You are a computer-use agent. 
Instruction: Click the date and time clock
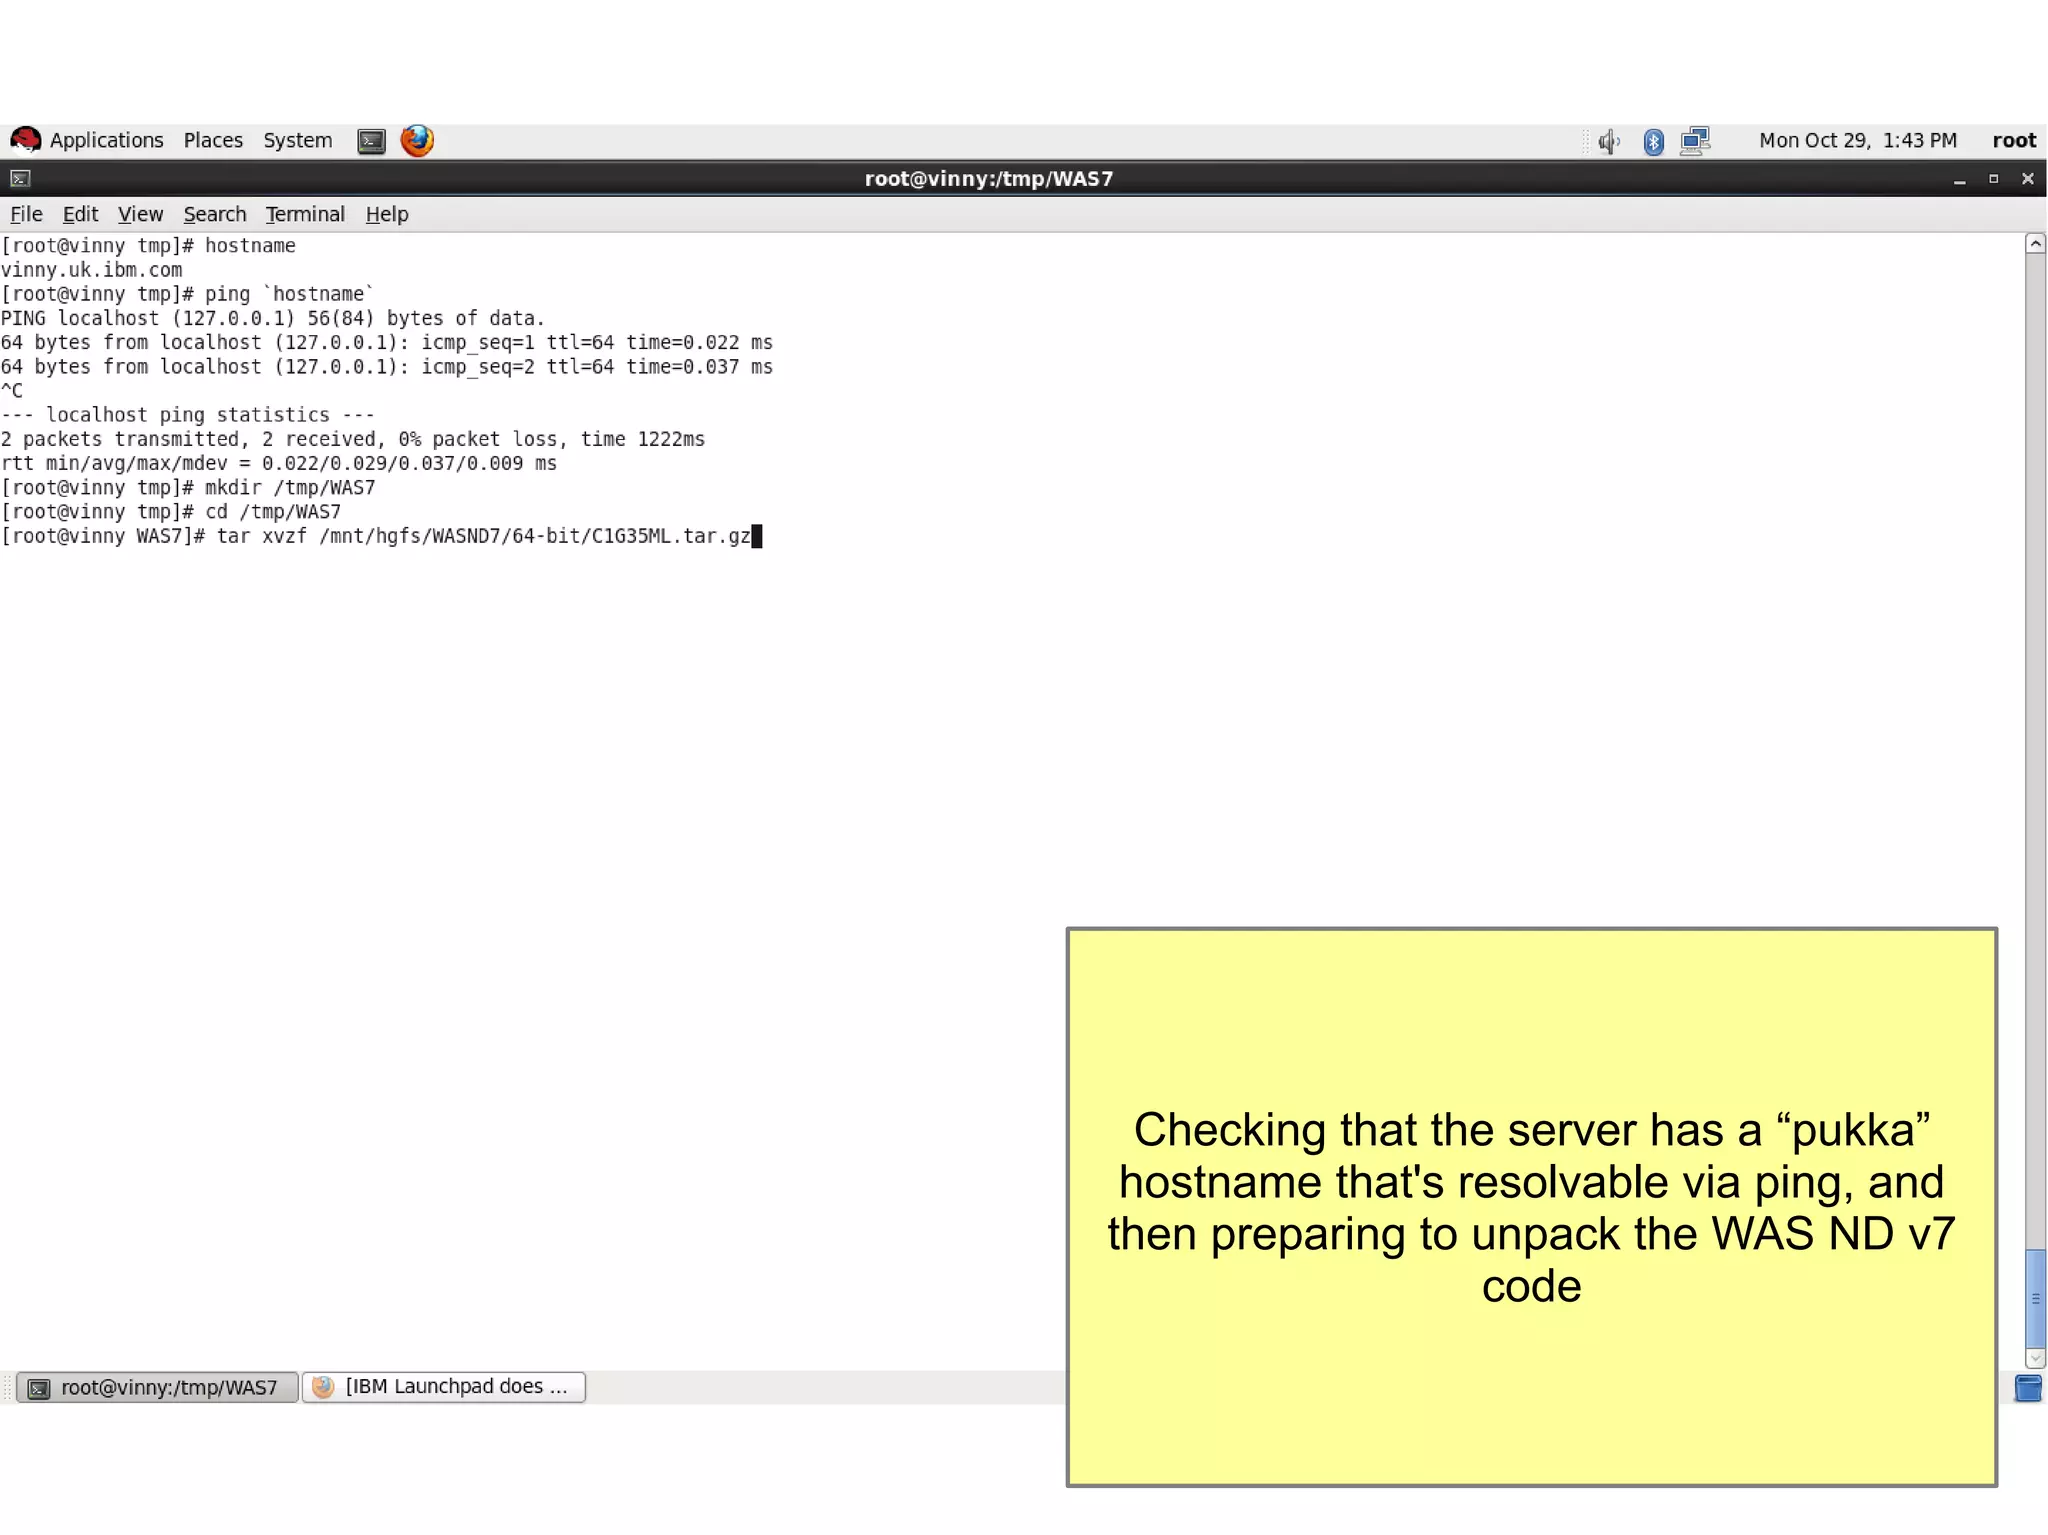point(1857,141)
